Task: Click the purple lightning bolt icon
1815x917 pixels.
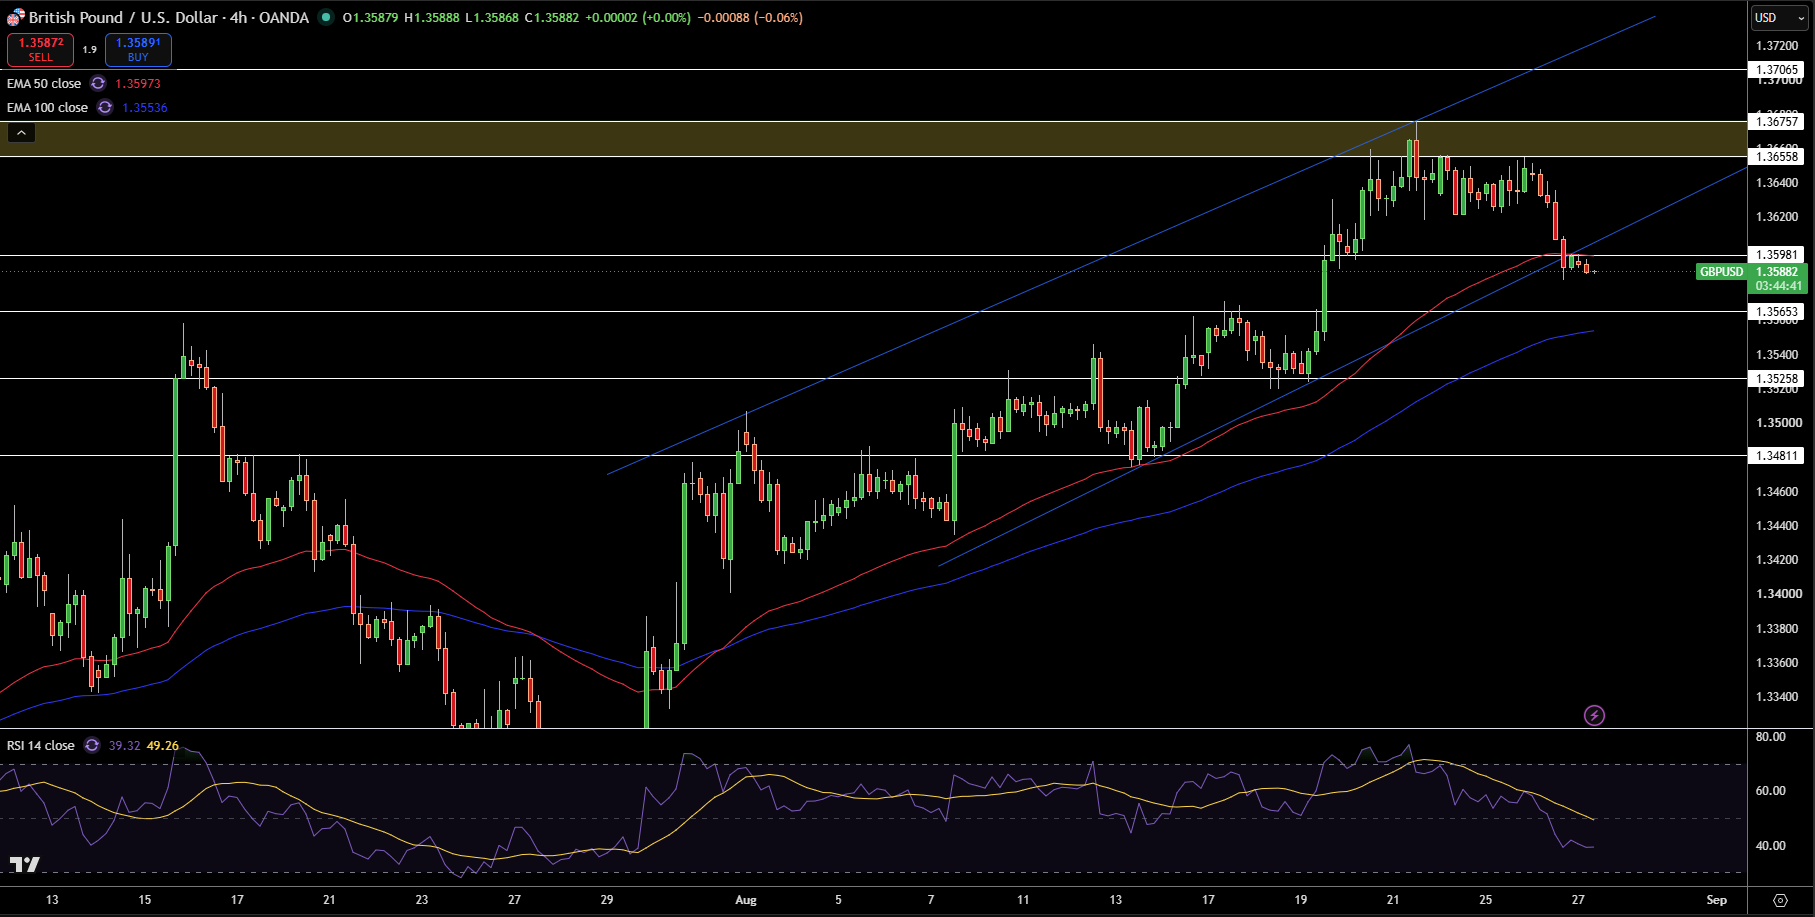Action: 1595,715
